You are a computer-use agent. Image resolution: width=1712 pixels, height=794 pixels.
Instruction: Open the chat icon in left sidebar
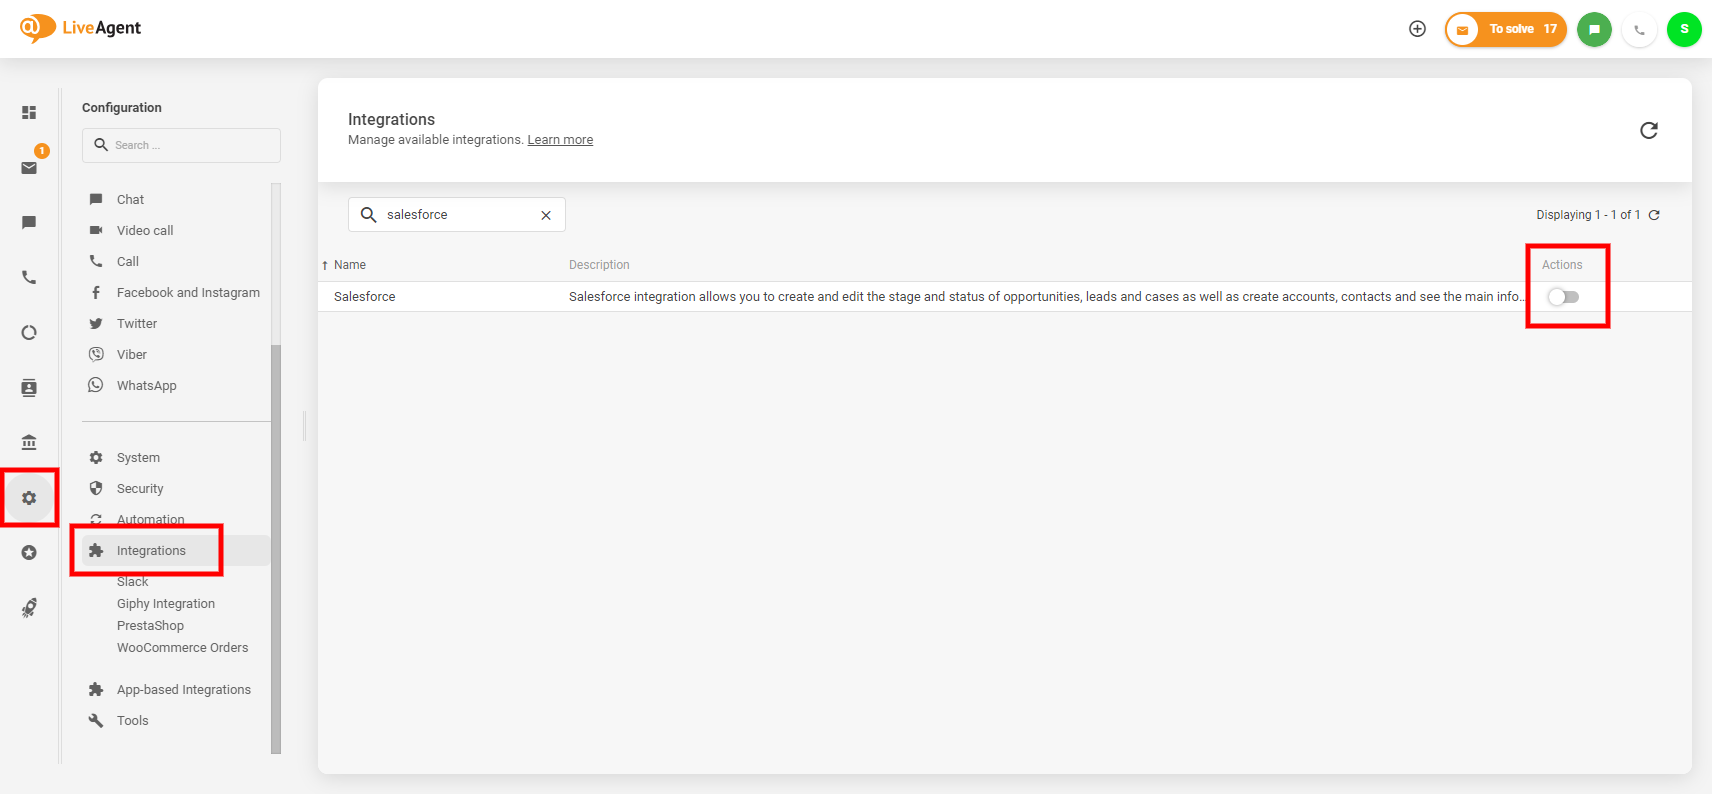[29, 222]
